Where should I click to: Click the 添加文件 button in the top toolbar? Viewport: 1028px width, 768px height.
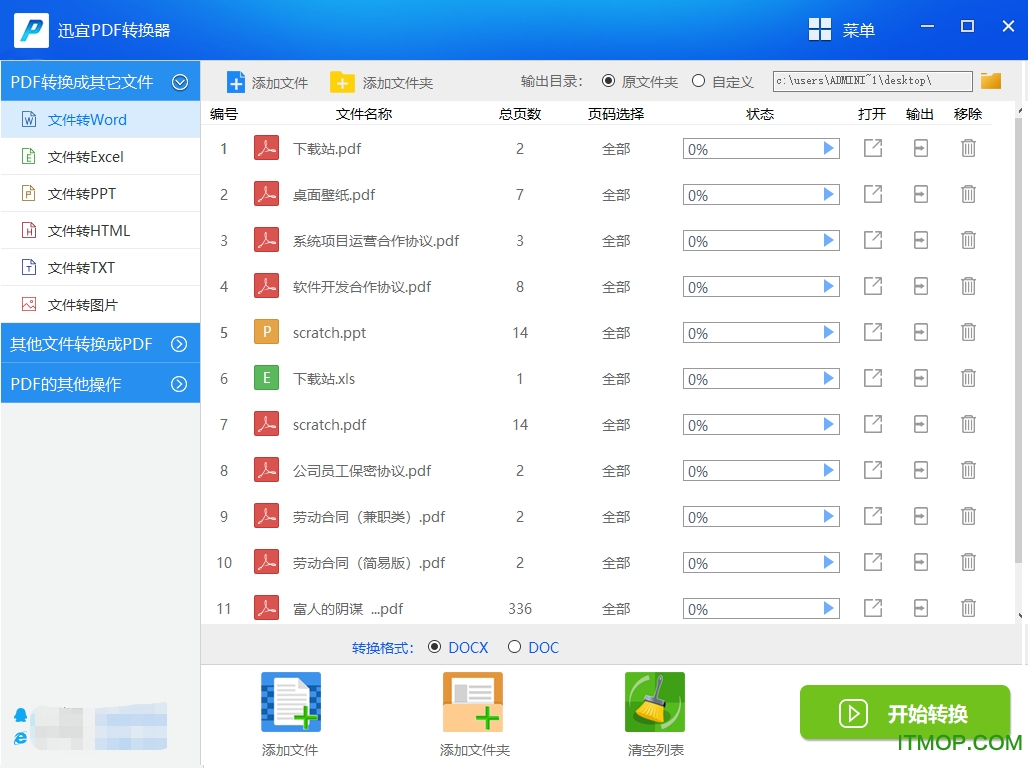[267, 81]
